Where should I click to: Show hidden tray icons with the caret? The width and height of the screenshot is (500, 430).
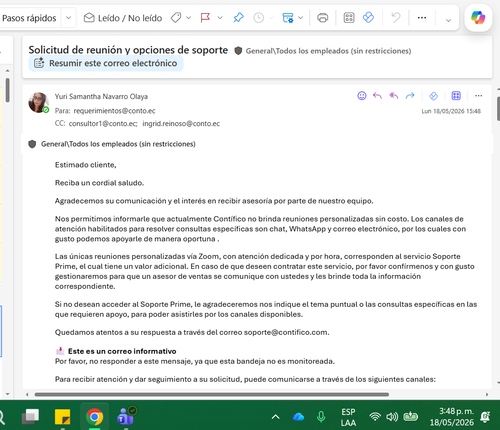point(275,417)
